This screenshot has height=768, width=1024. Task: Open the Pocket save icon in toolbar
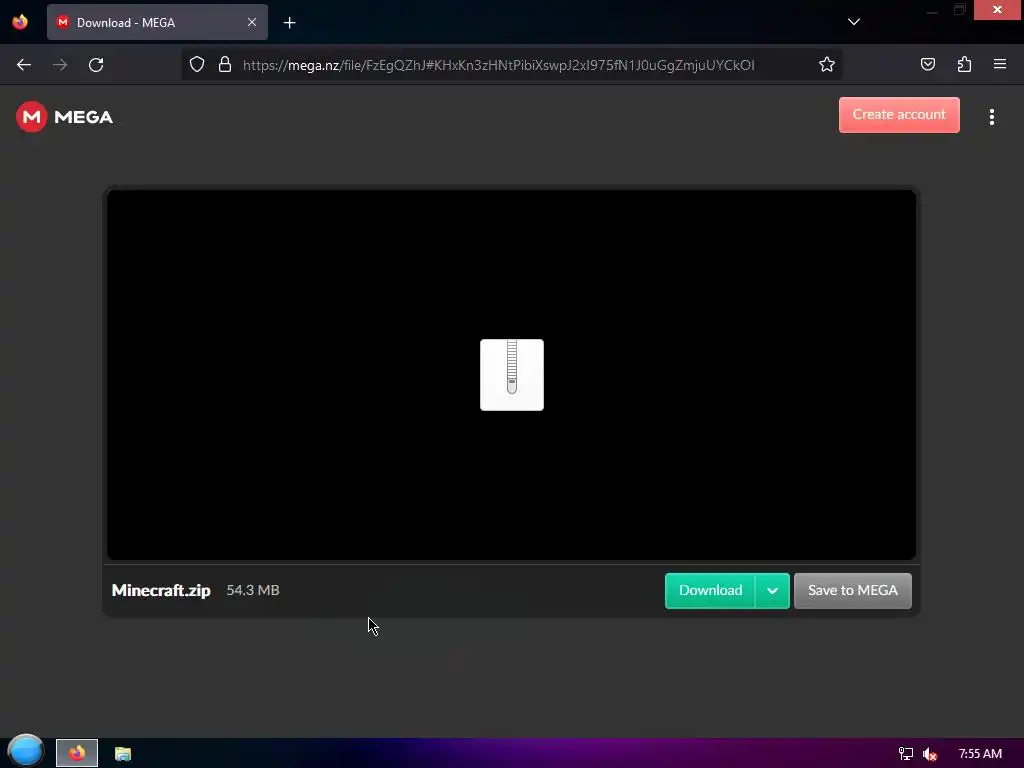(x=927, y=64)
